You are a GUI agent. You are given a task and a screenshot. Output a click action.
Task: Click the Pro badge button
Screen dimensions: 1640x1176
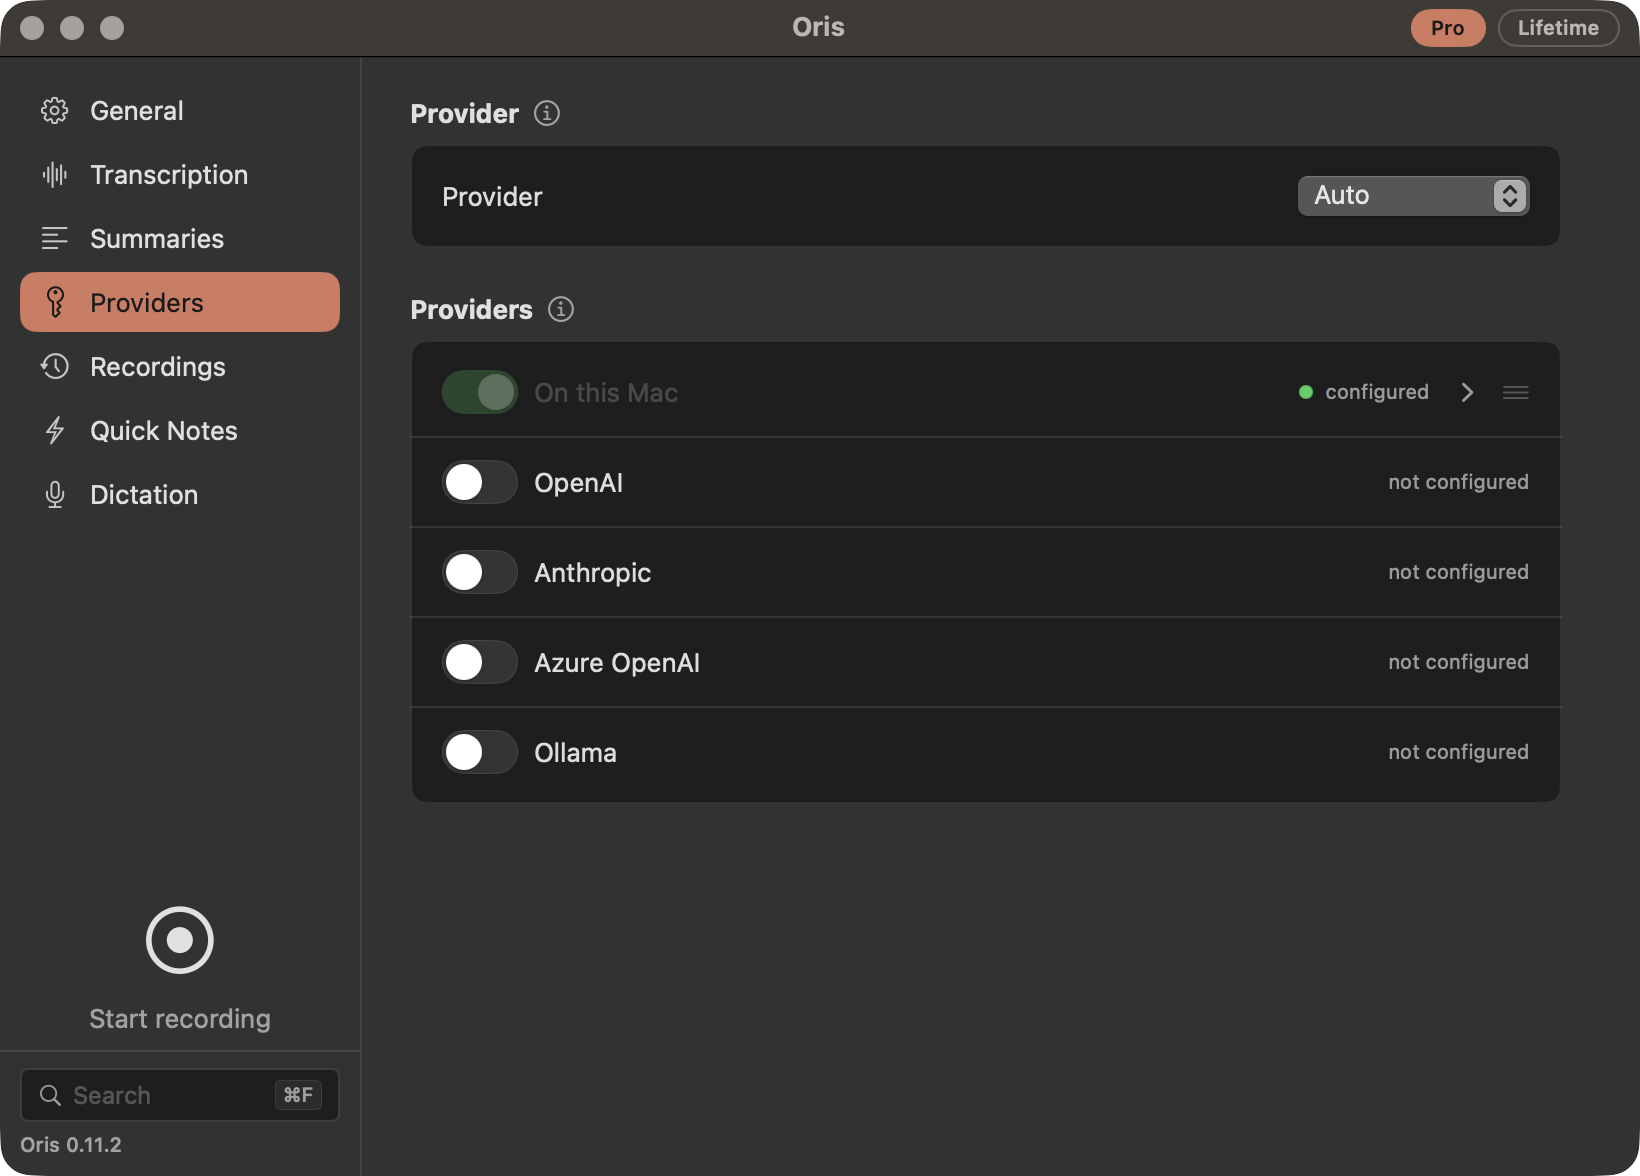(x=1448, y=28)
